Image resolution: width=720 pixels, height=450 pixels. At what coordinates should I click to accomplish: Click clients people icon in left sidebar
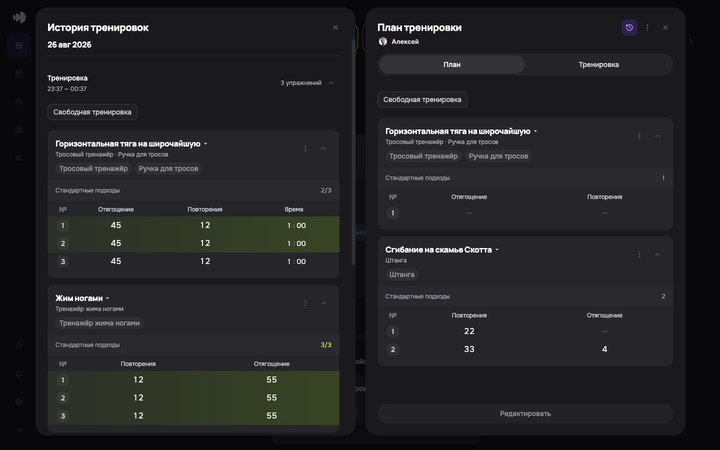[x=19, y=101]
